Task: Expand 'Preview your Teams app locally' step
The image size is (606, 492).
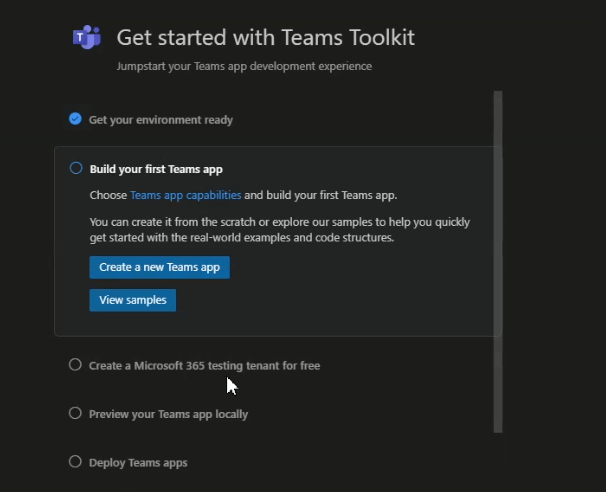Action: [169, 414]
